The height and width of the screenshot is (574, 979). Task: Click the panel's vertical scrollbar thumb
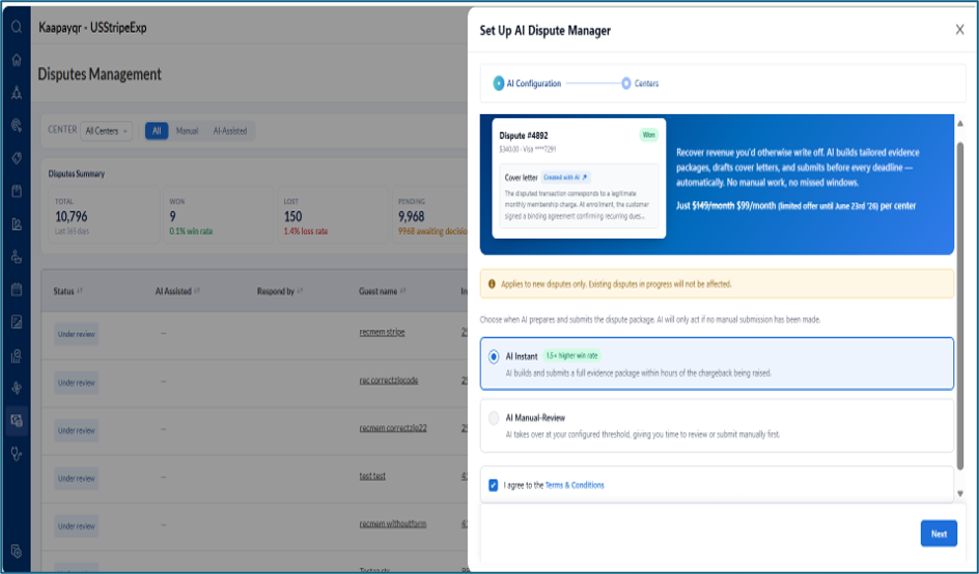pos(960,306)
